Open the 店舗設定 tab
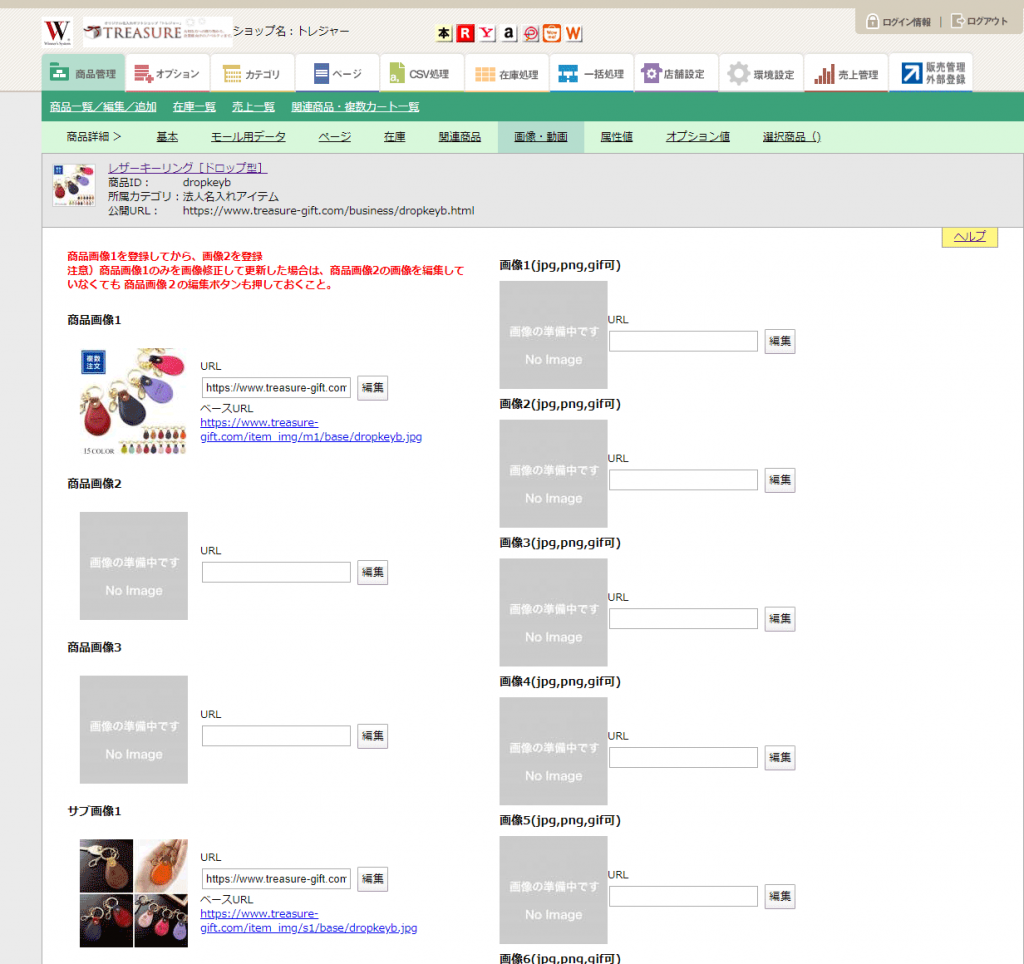The width and height of the screenshot is (1024, 964). [x=674, y=74]
